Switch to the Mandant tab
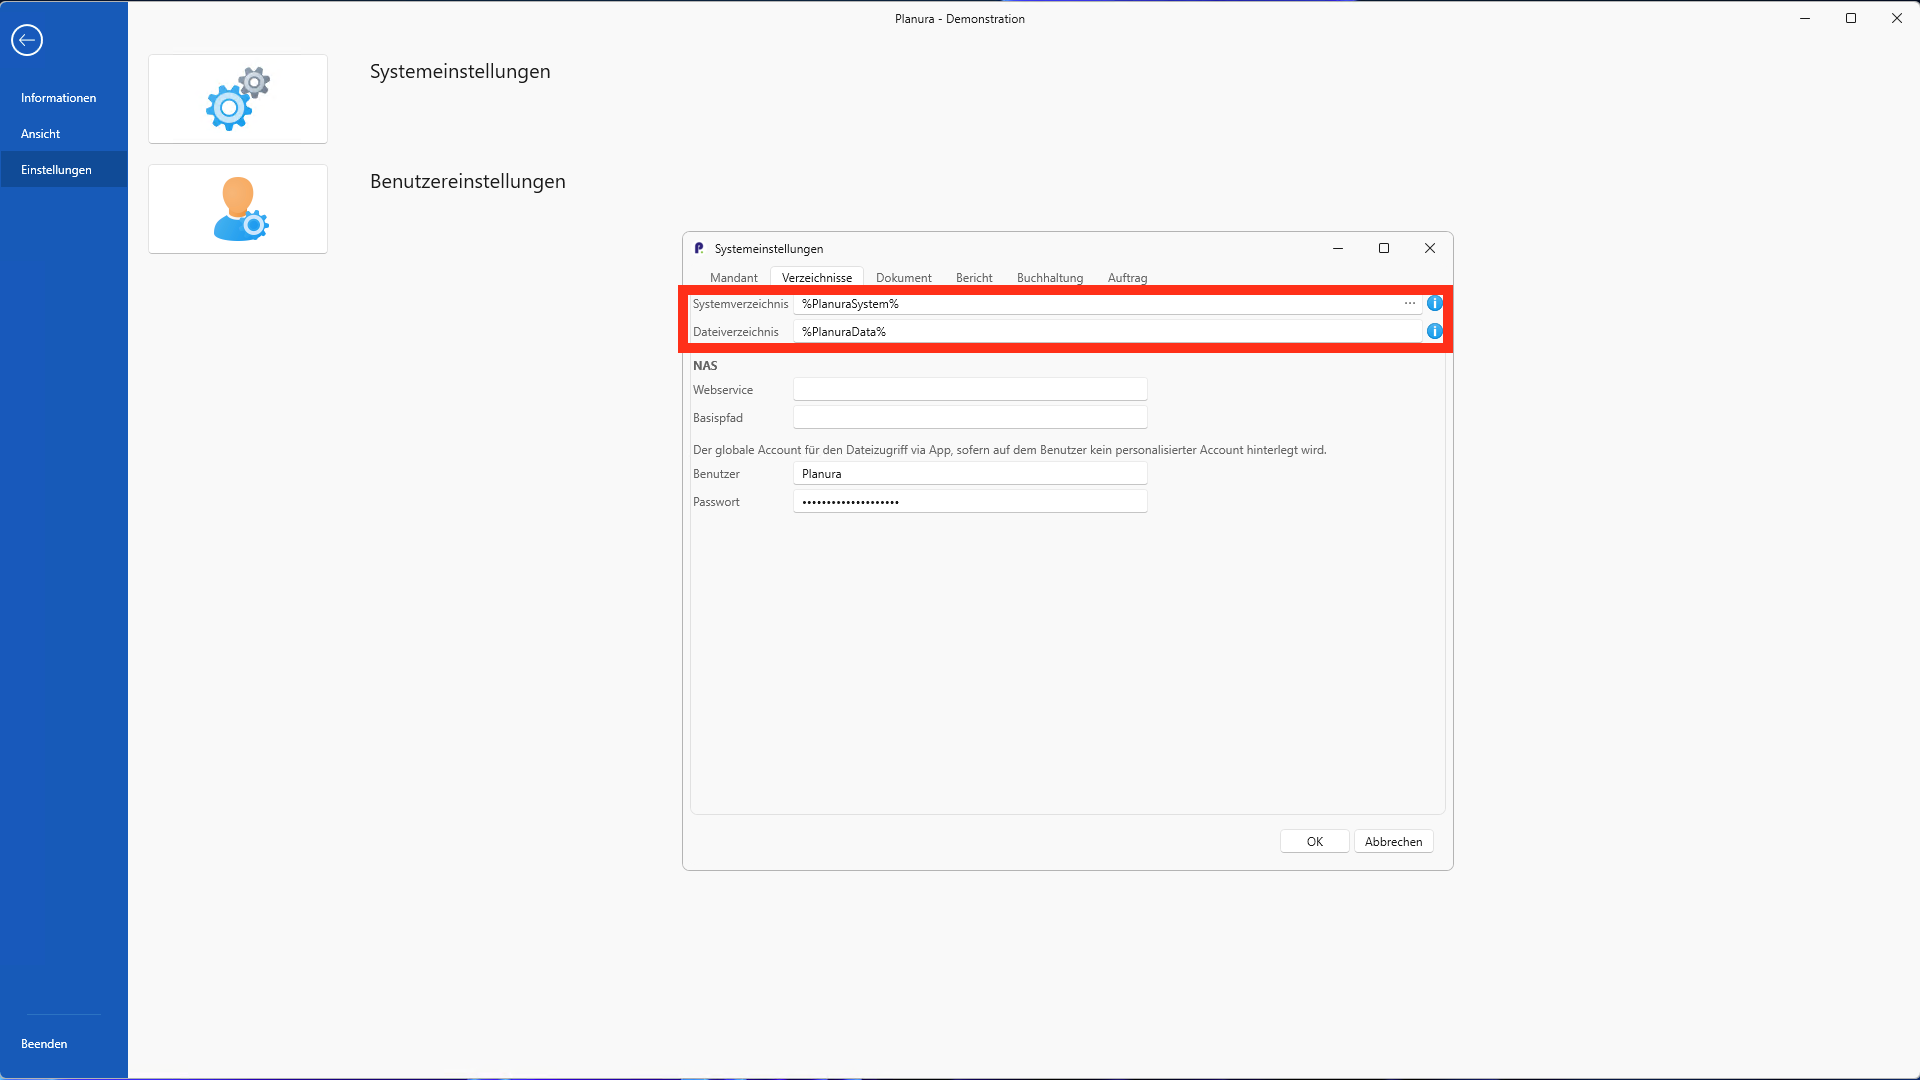Screen dimensions: 1920x1080 733,278
